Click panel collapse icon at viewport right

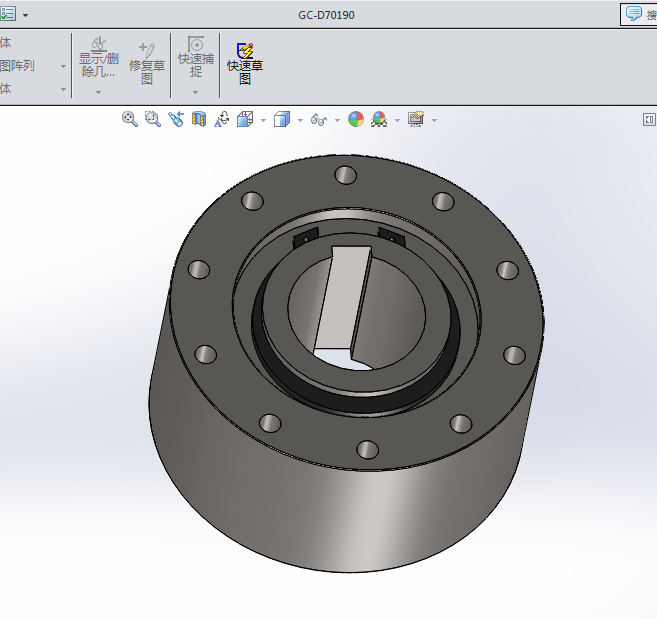[649, 119]
